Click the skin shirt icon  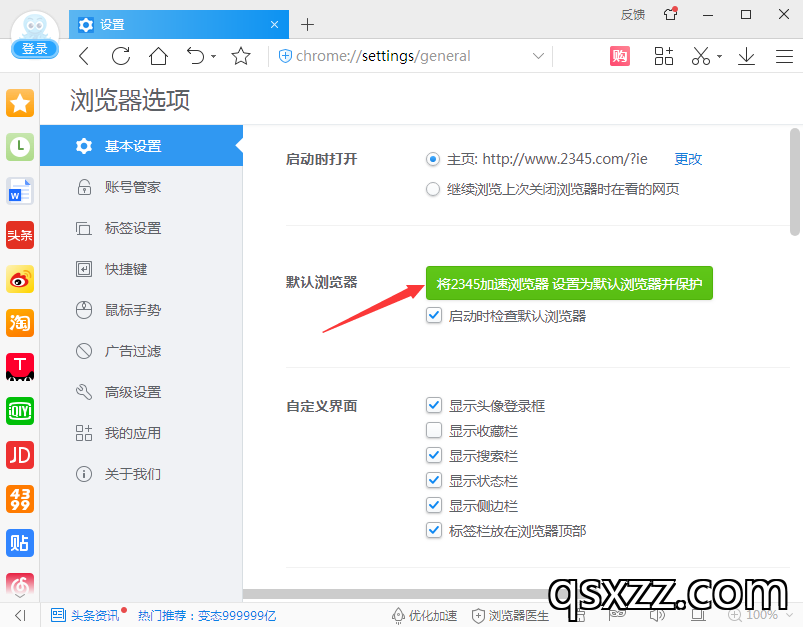tap(671, 14)
